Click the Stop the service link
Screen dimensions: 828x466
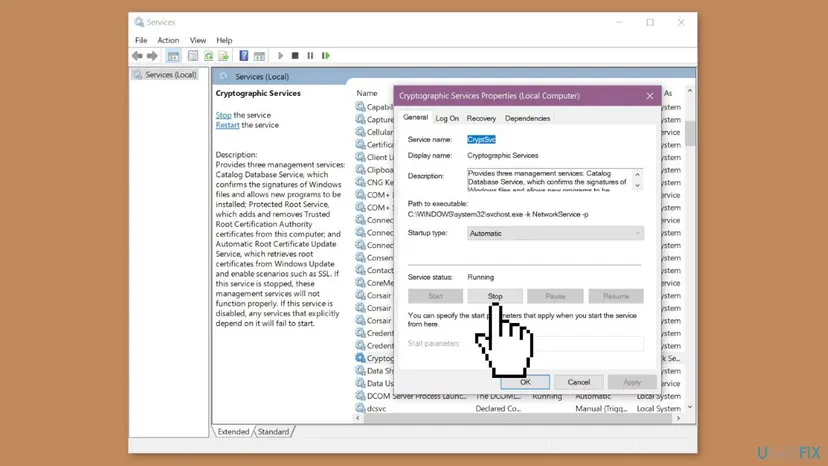223,115
